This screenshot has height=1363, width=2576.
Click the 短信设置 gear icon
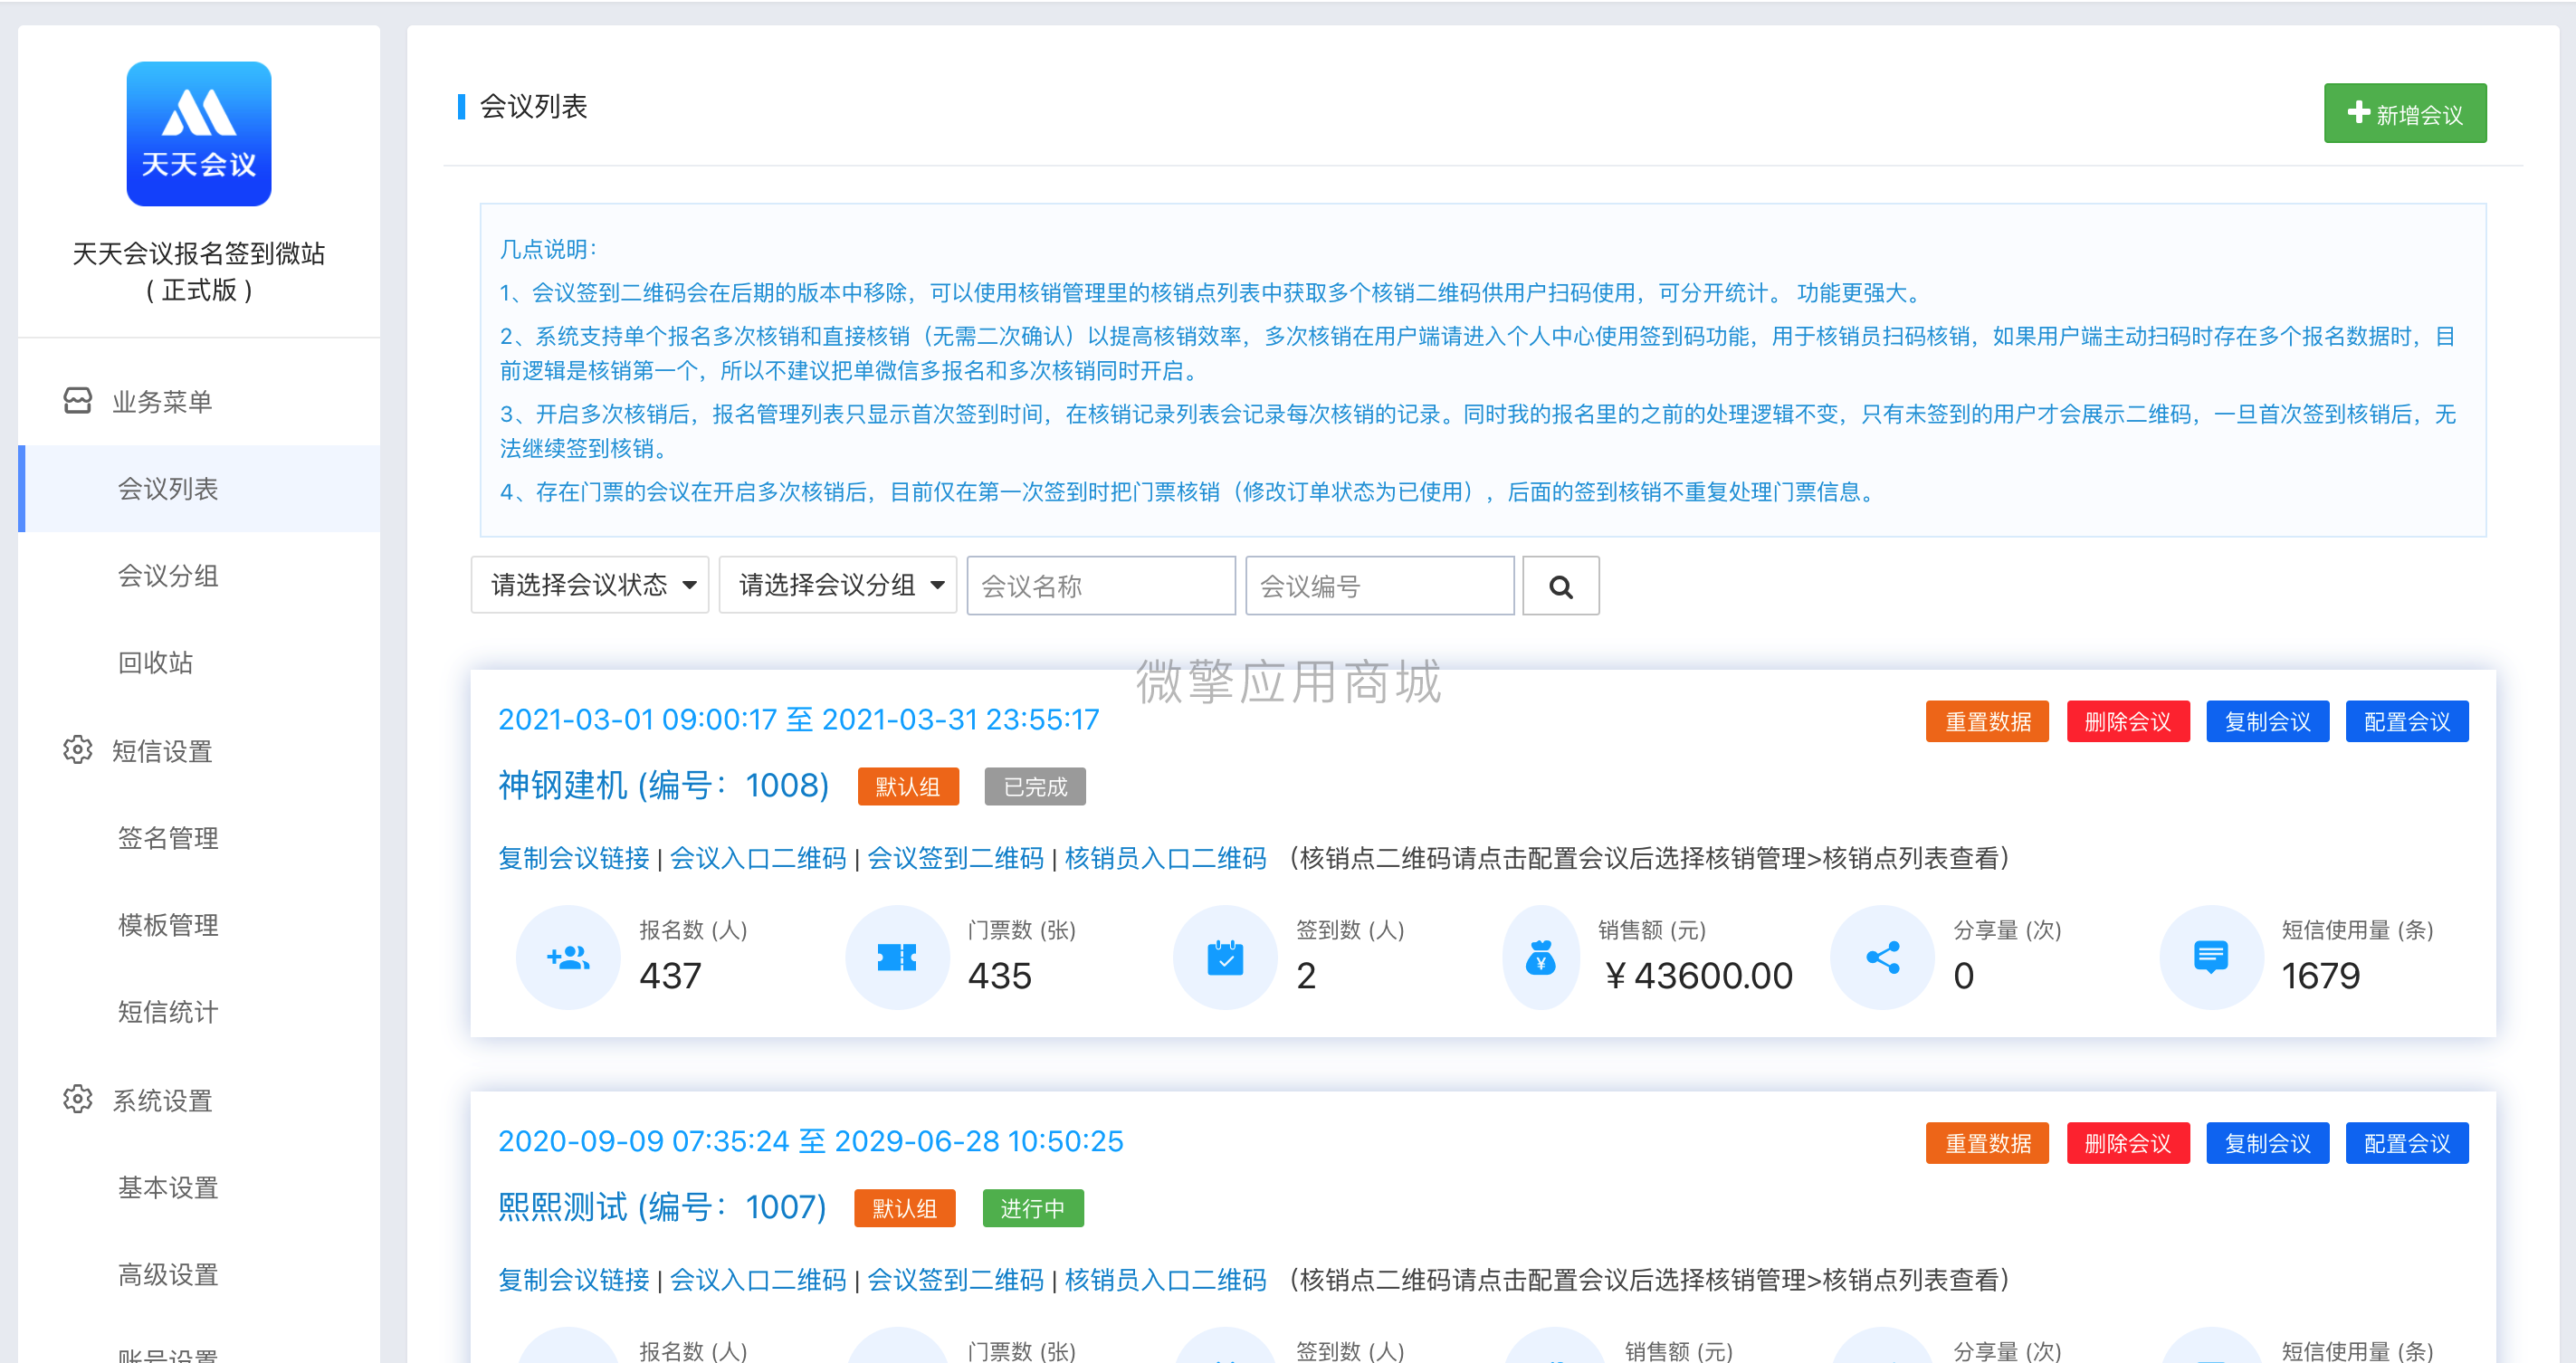point(77,750)
